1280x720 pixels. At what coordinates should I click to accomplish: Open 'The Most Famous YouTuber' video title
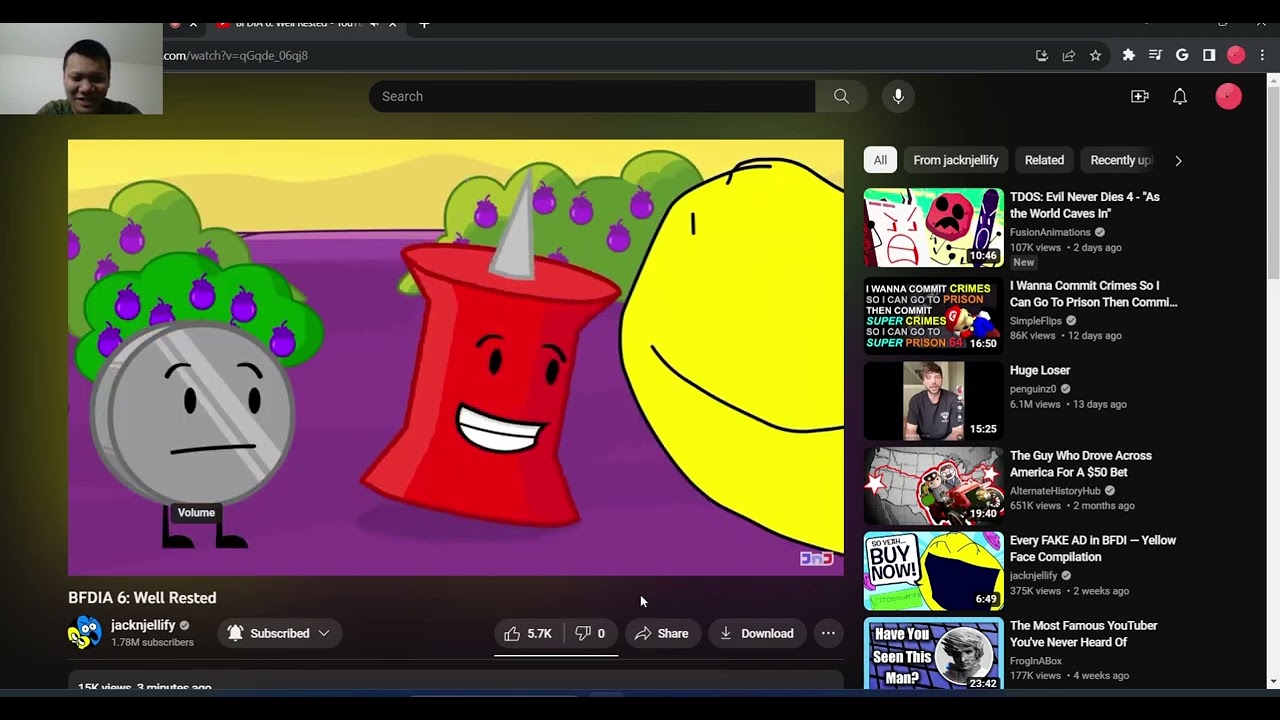pyautogui.click(x=1084, y=634)
